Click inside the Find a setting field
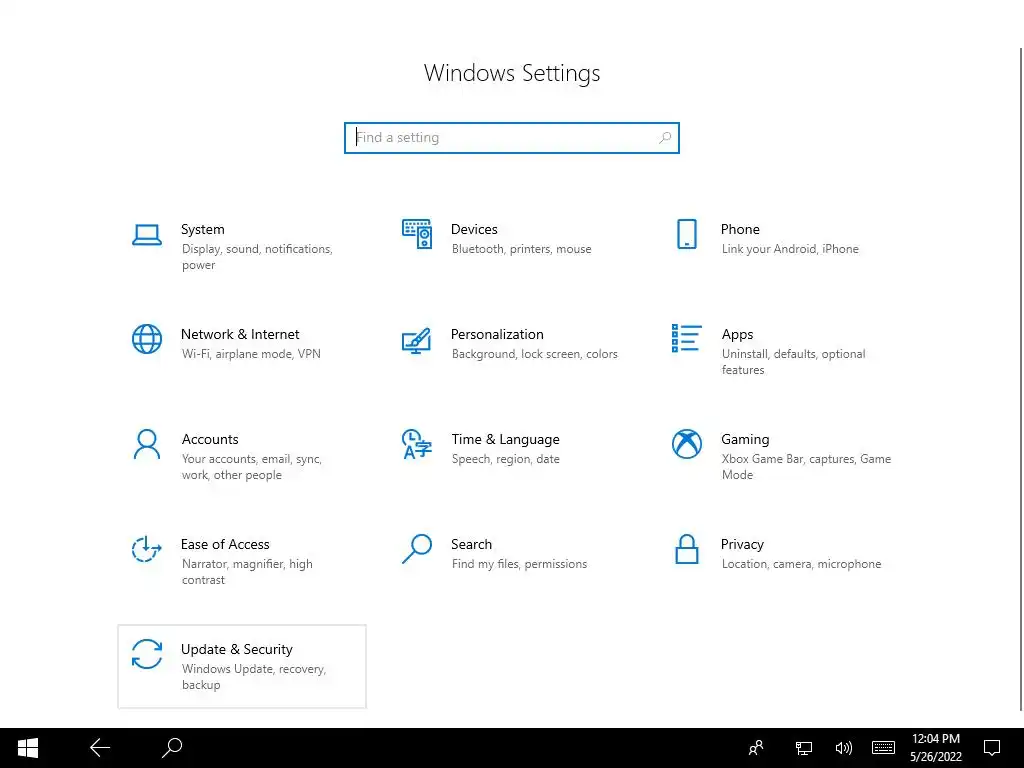Viewport: 1024px width, 768px height. pos(511,138)
